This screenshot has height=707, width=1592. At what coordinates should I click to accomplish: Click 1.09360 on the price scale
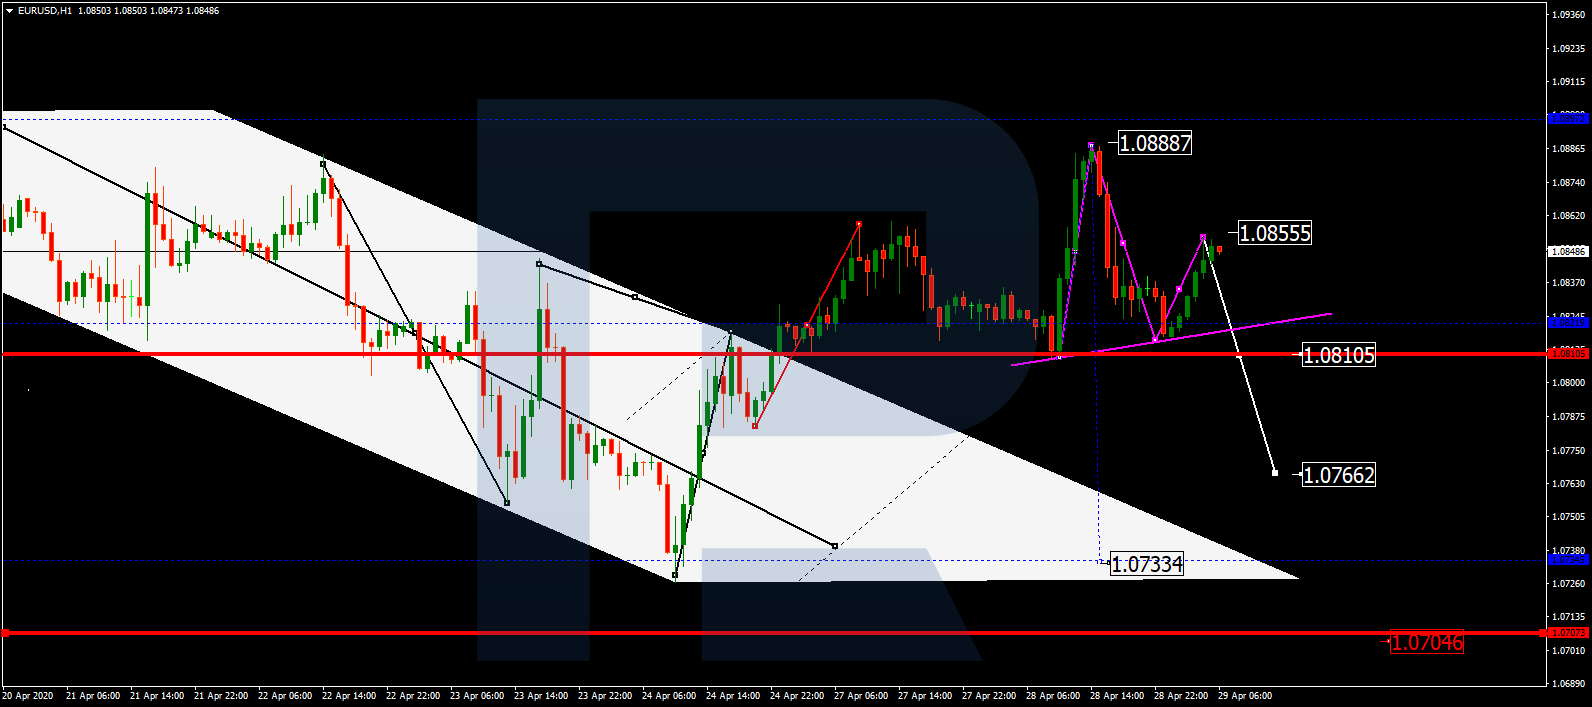1568,15
